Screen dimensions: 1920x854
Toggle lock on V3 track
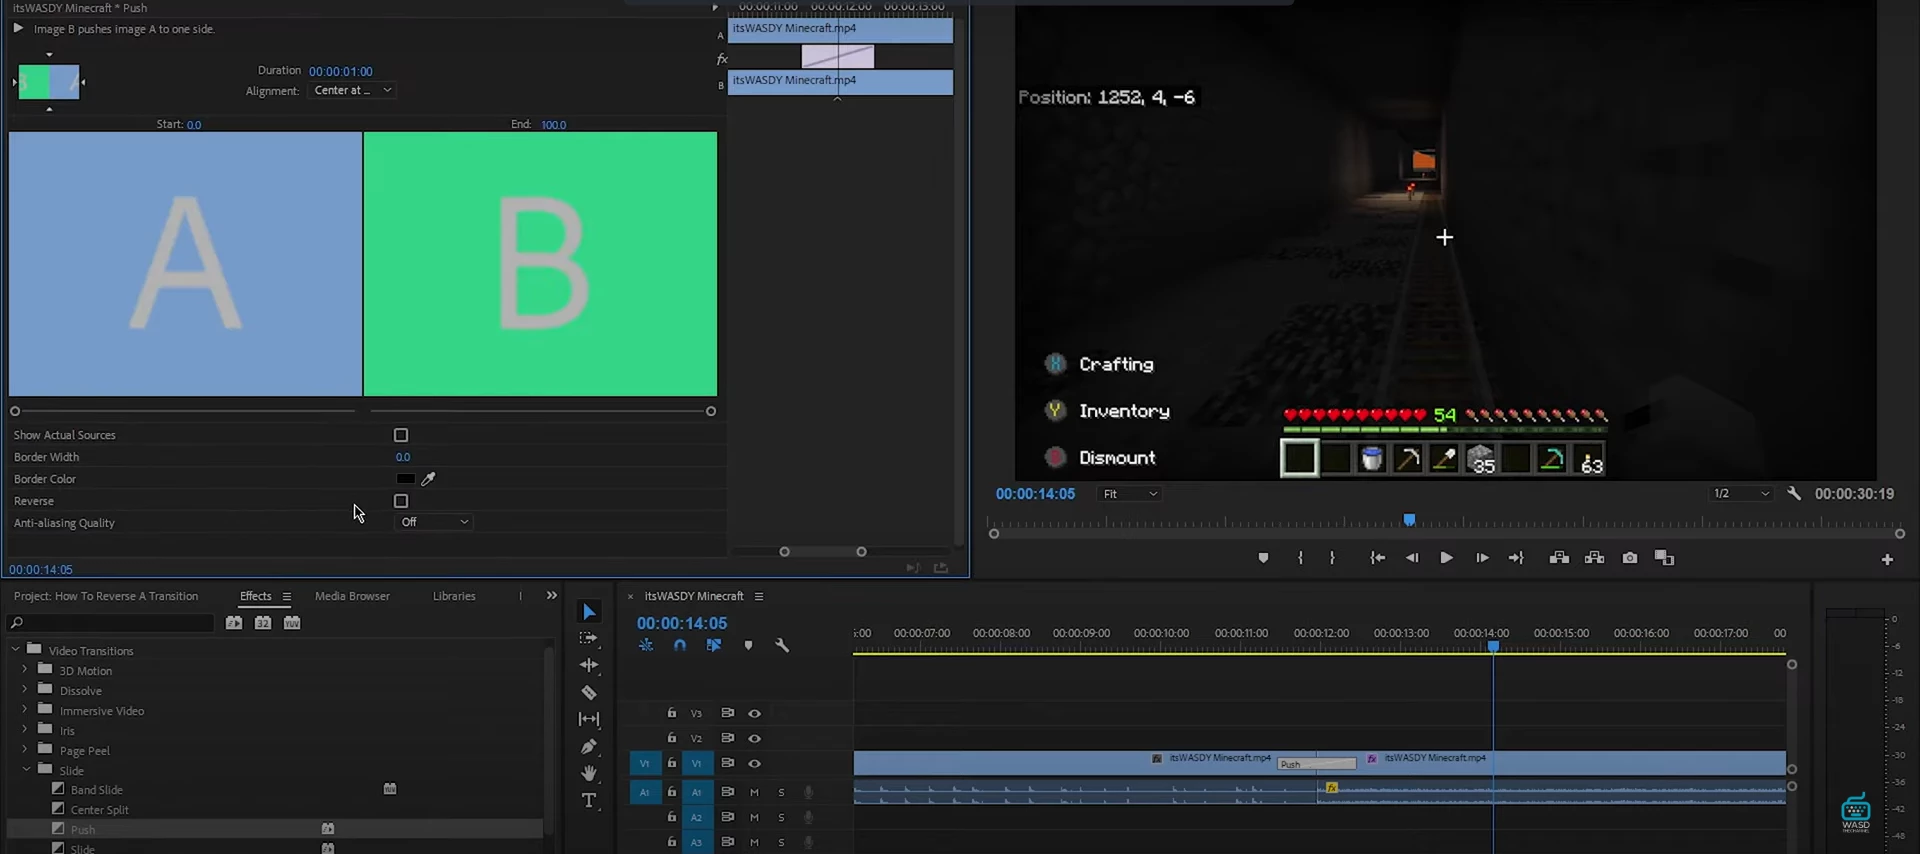(x=672, y=713)
